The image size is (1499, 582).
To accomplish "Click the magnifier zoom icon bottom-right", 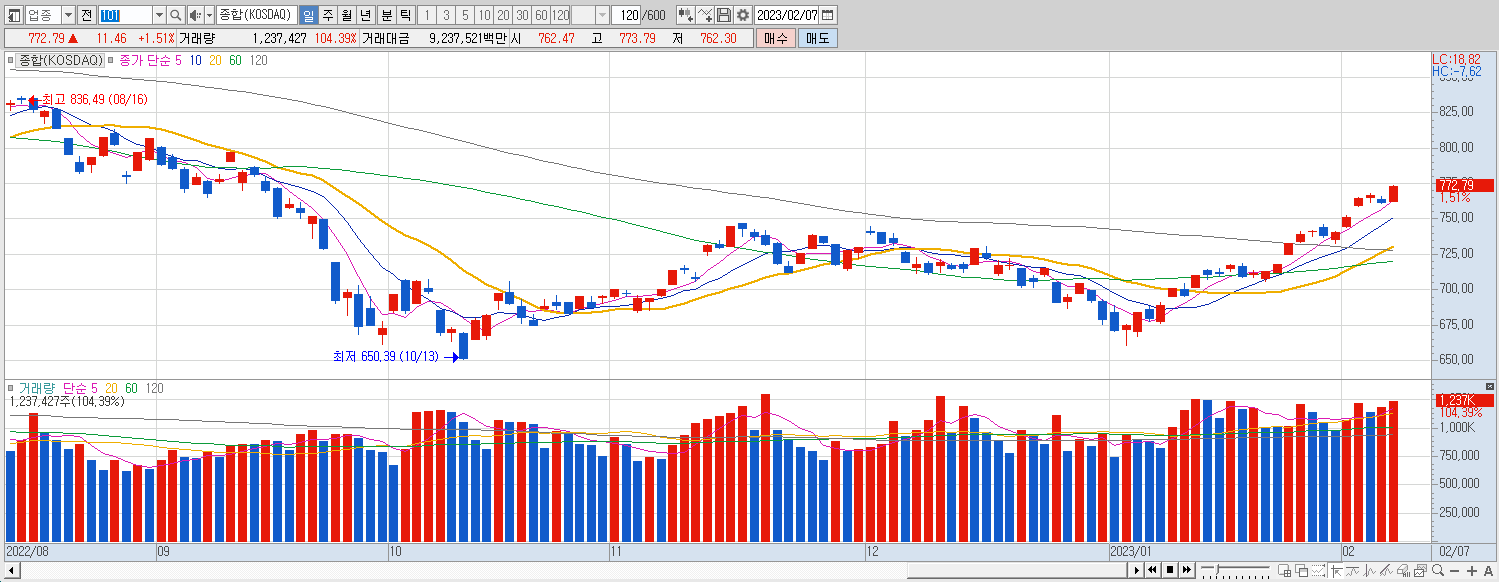I will click(x=1438, y=571).
